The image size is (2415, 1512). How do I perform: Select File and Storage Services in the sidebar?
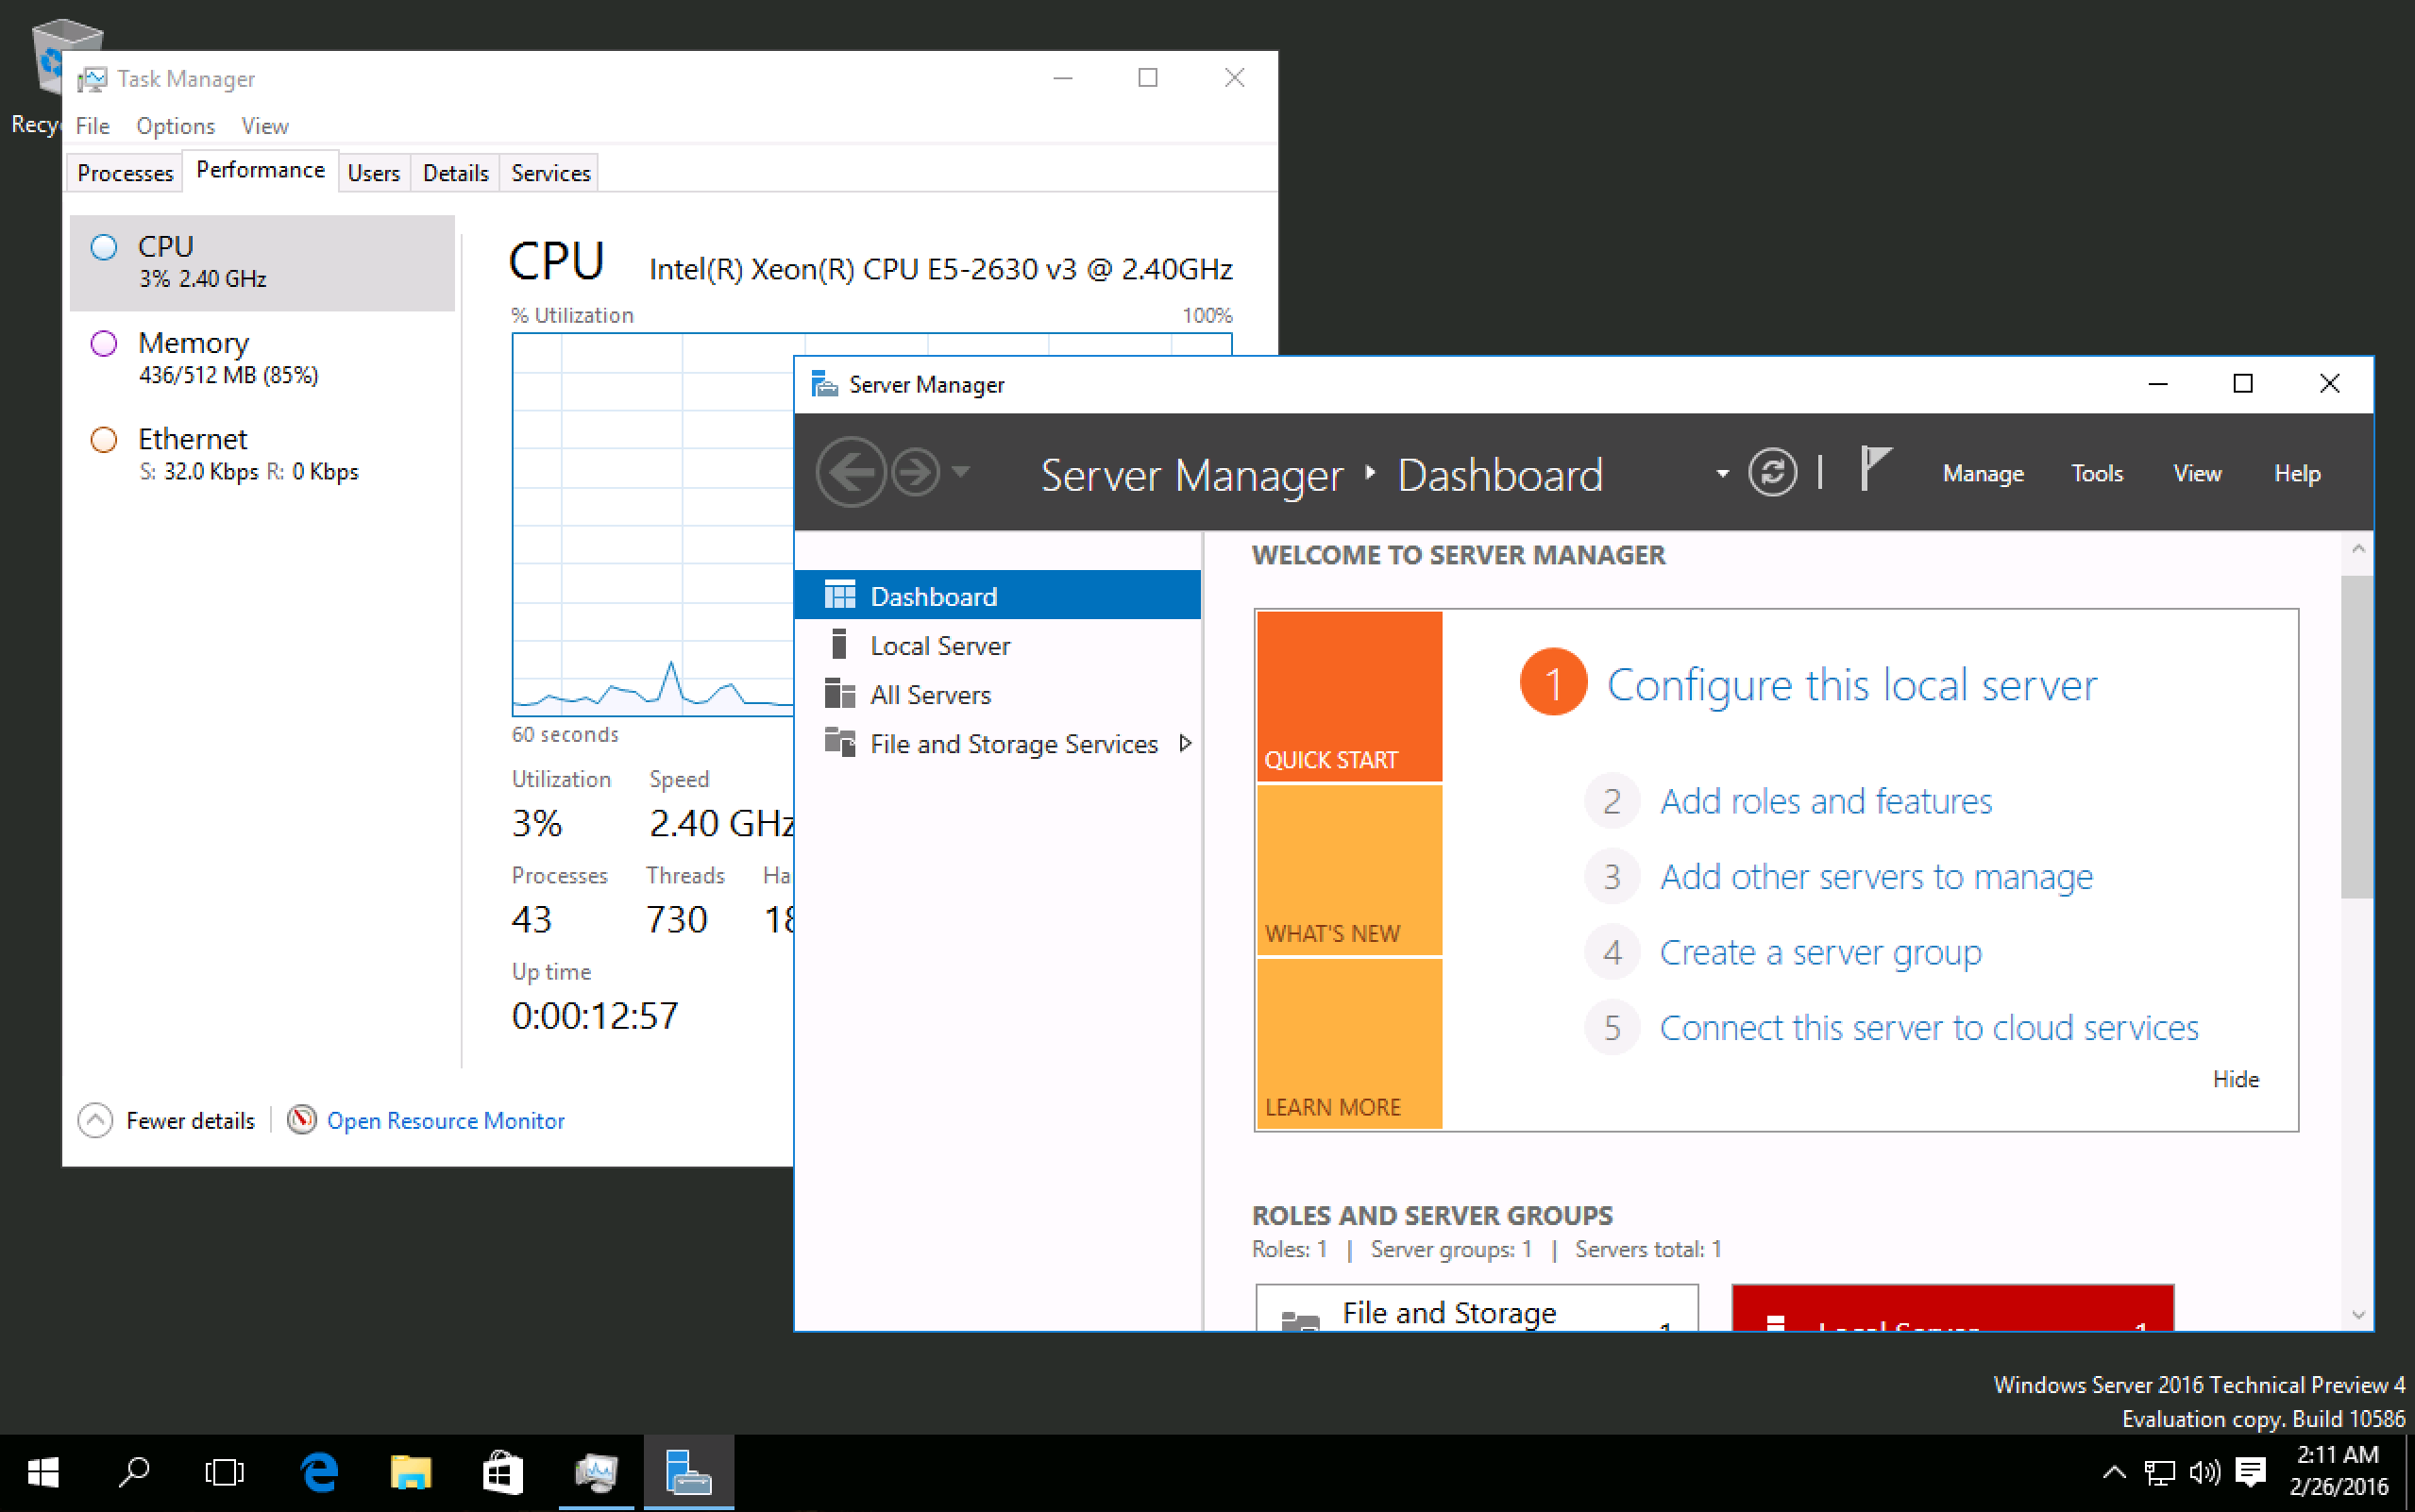(x=1013, y=743)
